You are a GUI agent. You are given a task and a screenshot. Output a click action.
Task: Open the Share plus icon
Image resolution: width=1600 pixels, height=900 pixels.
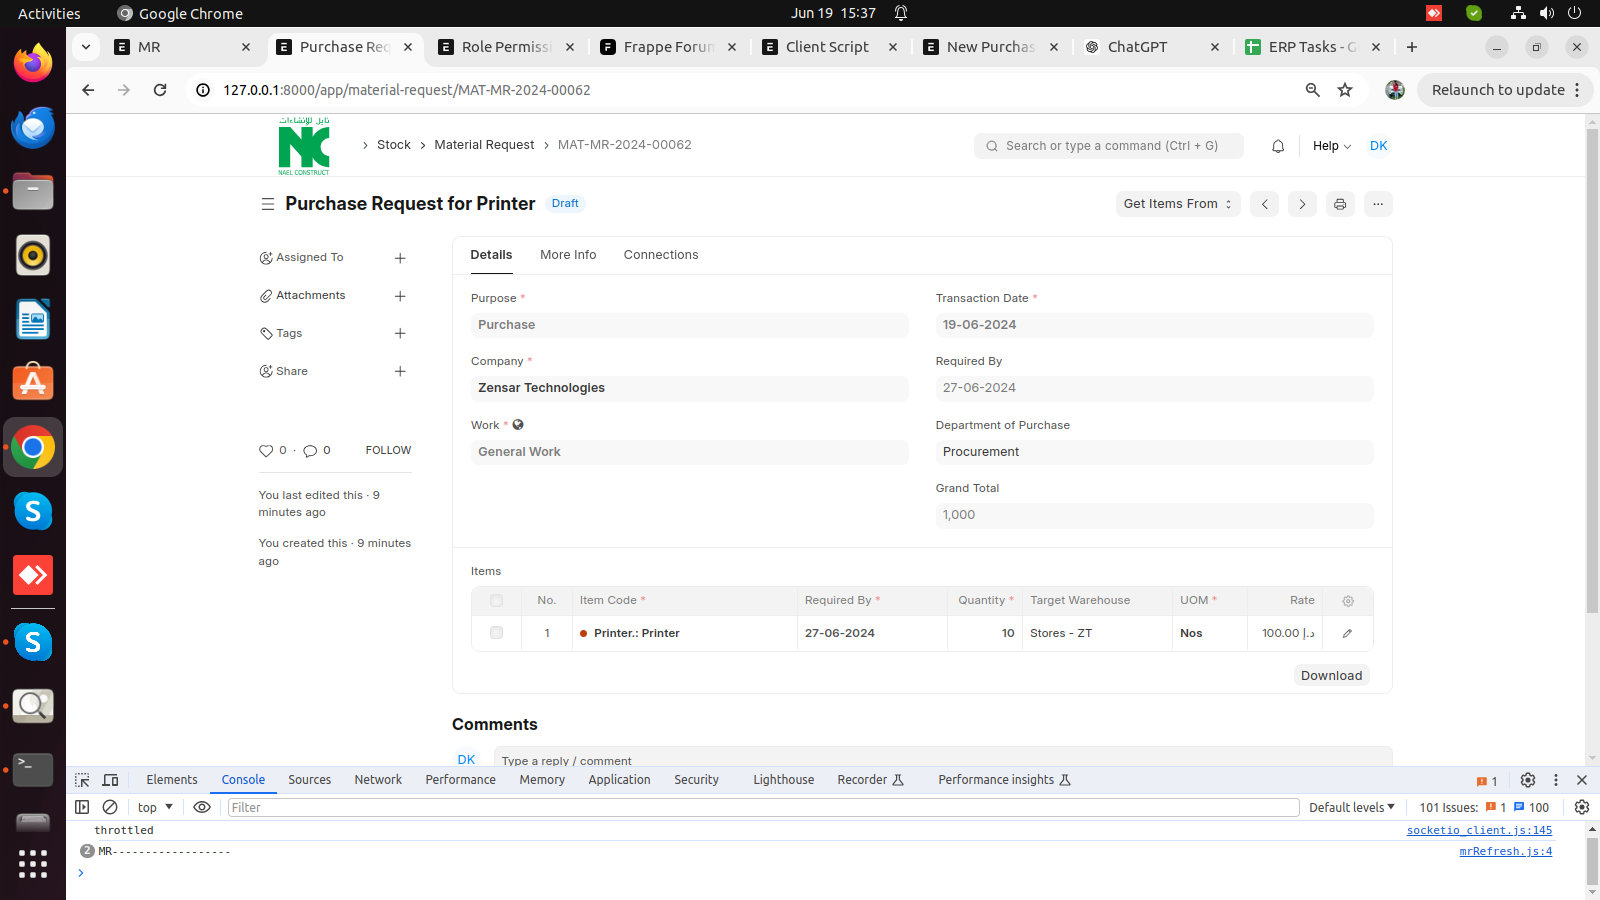(400, 371)
